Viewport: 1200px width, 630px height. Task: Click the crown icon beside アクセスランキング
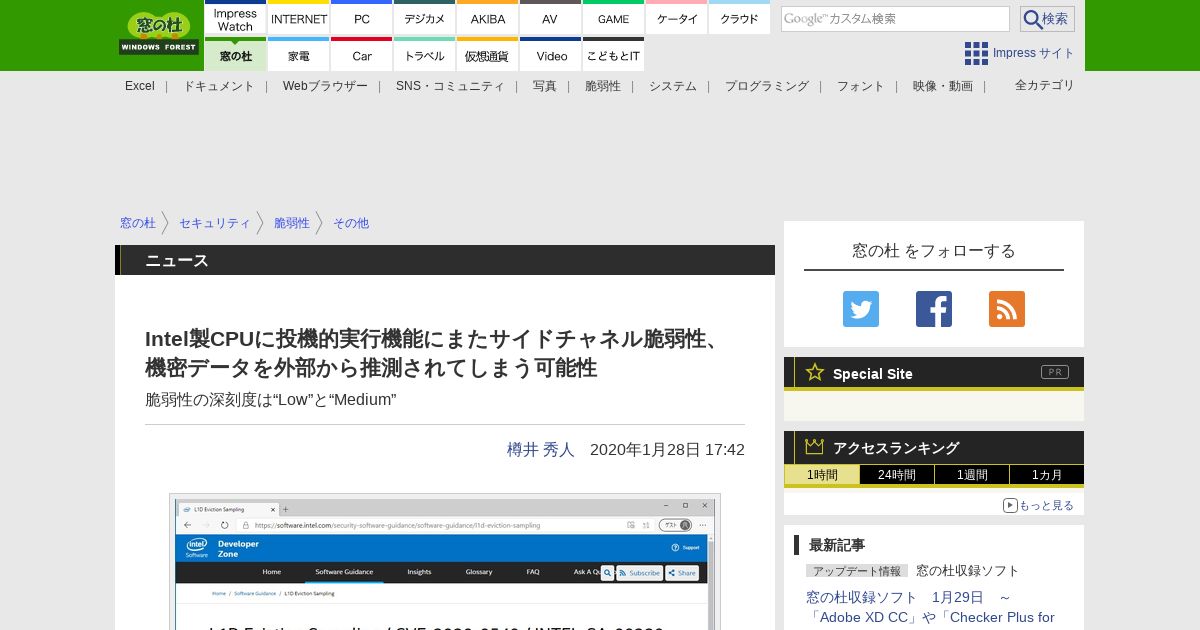tap(815, 446)
